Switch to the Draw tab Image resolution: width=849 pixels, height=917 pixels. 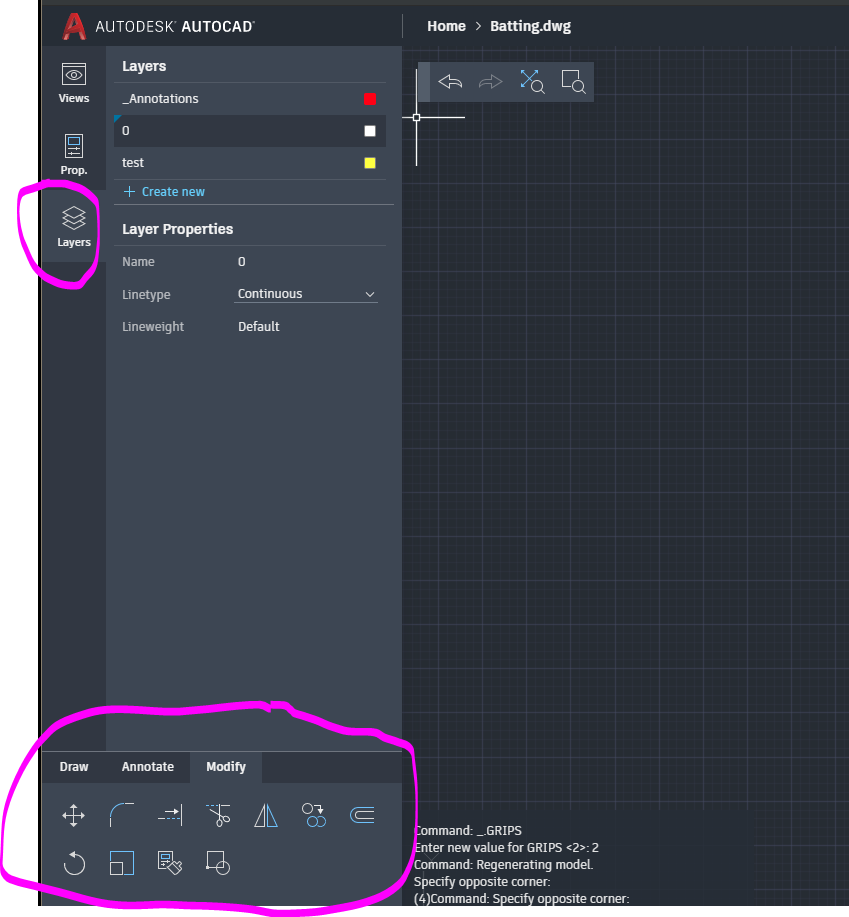pos(73,766)
